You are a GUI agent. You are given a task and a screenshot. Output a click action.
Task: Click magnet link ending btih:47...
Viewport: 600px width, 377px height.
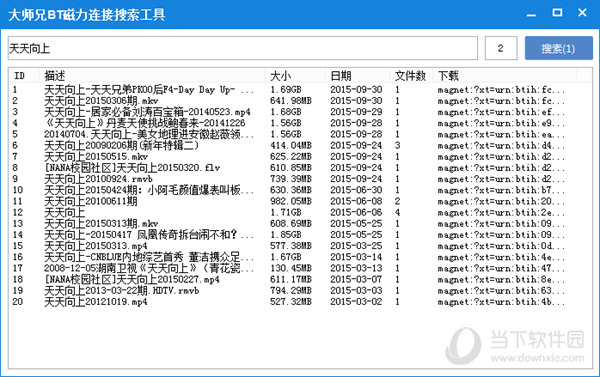(x=501, y=268)
